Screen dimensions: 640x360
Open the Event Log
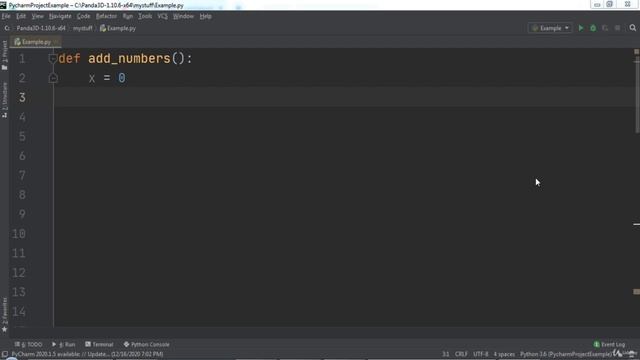click(609, 344)
